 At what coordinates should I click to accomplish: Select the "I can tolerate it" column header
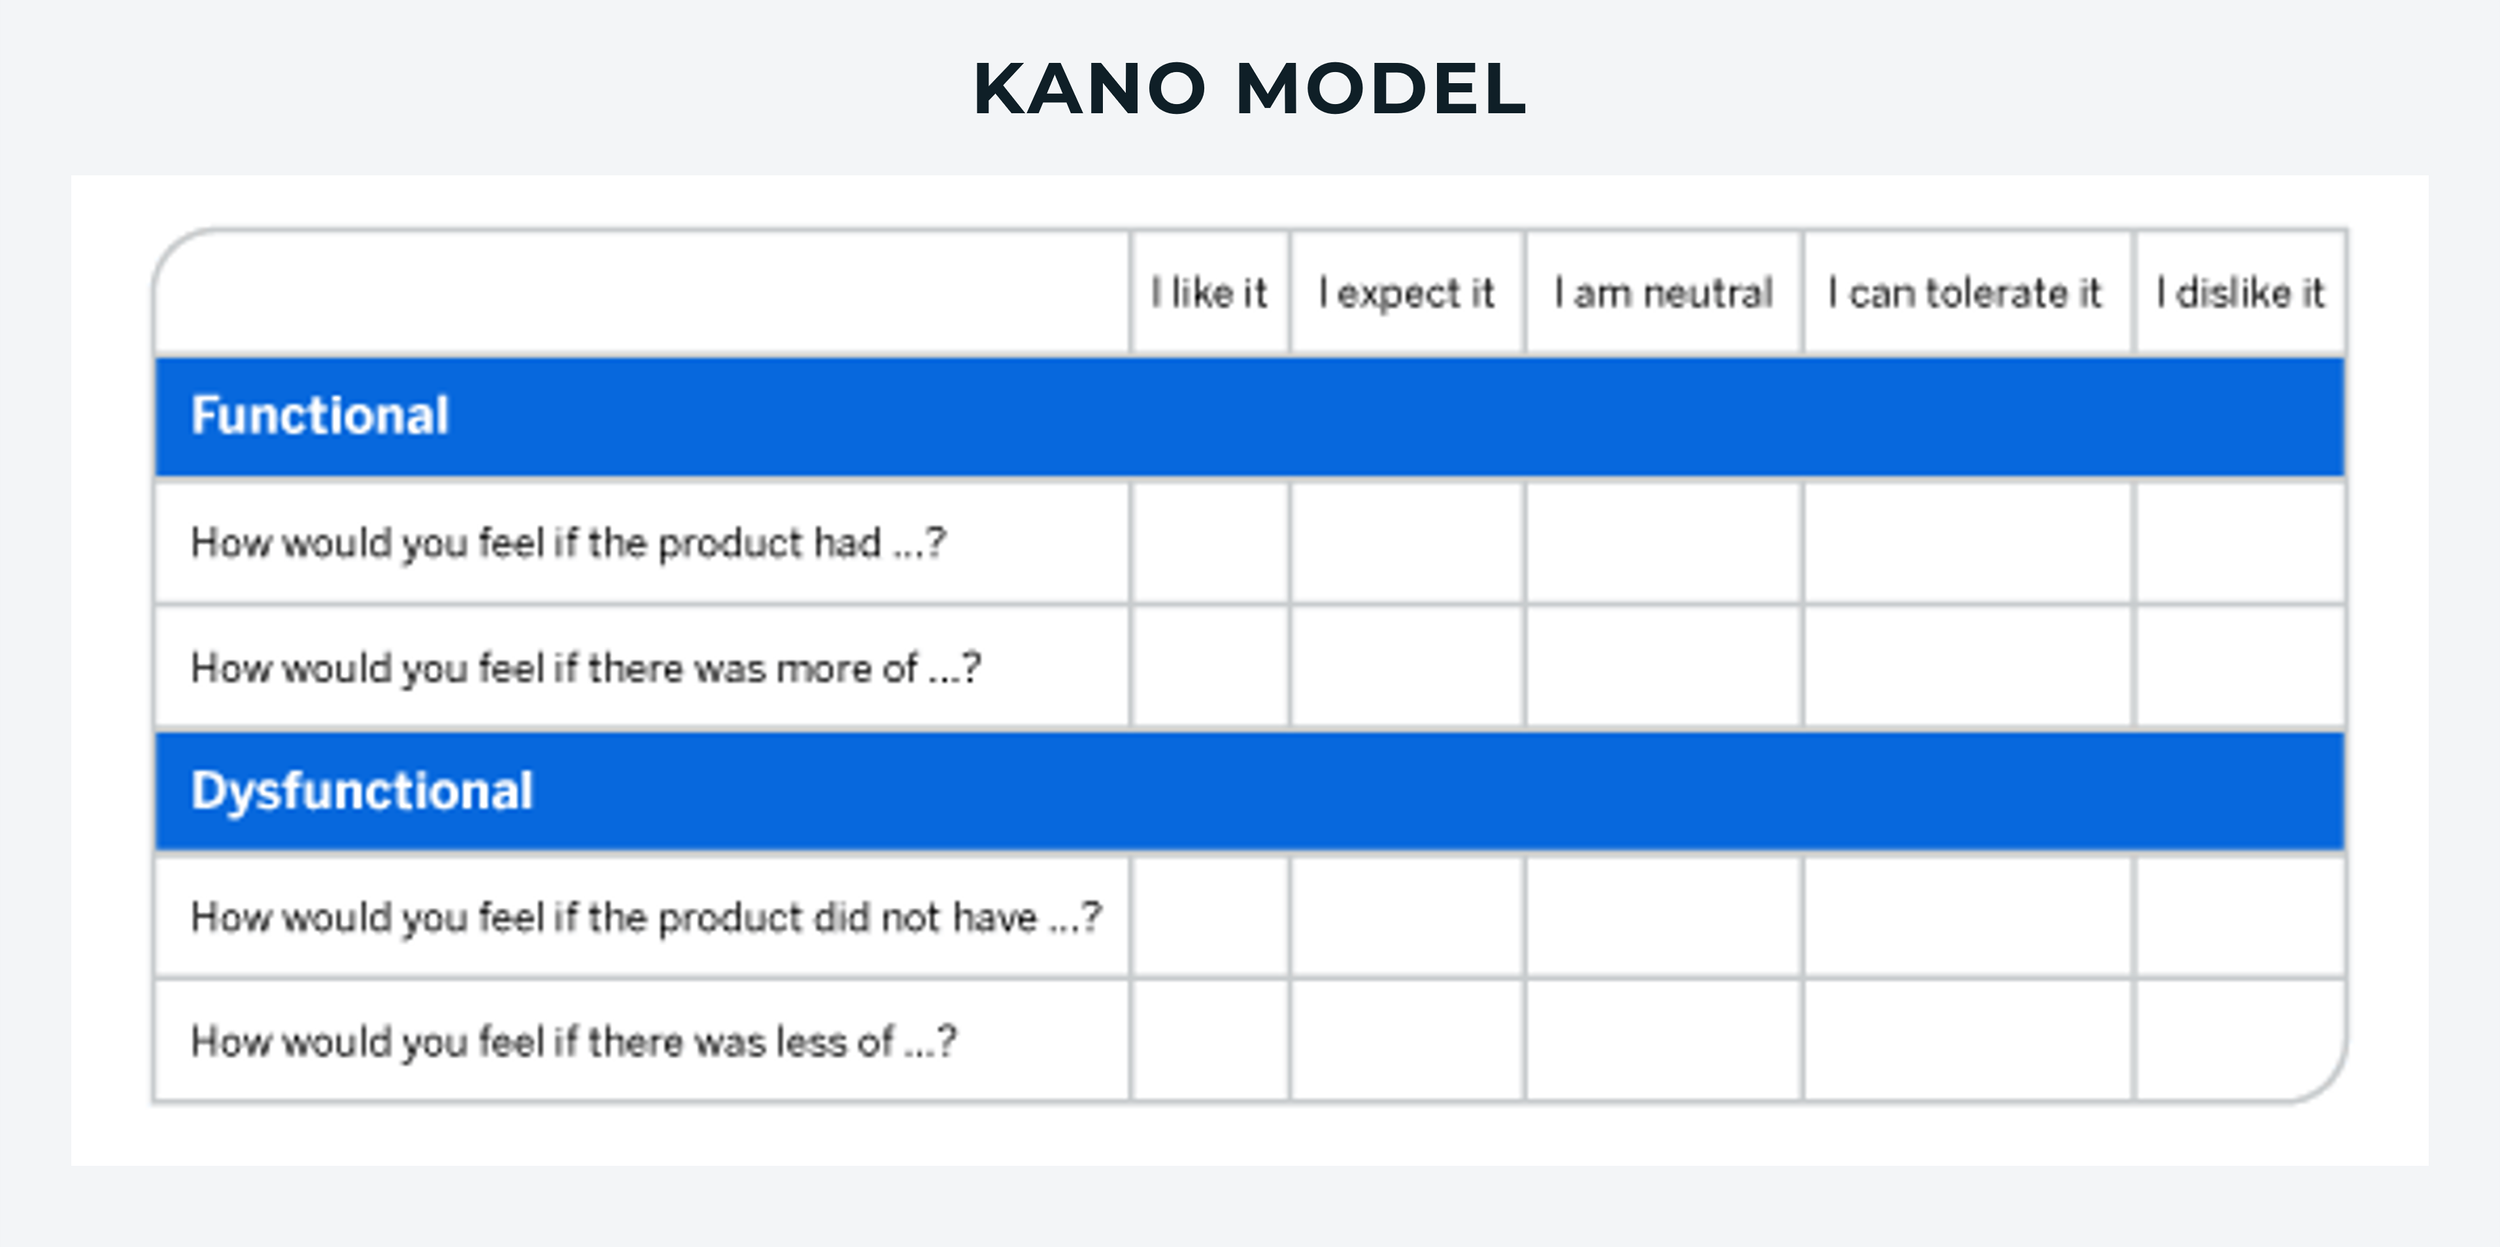pyautogui.click(x=1967, y=293)
